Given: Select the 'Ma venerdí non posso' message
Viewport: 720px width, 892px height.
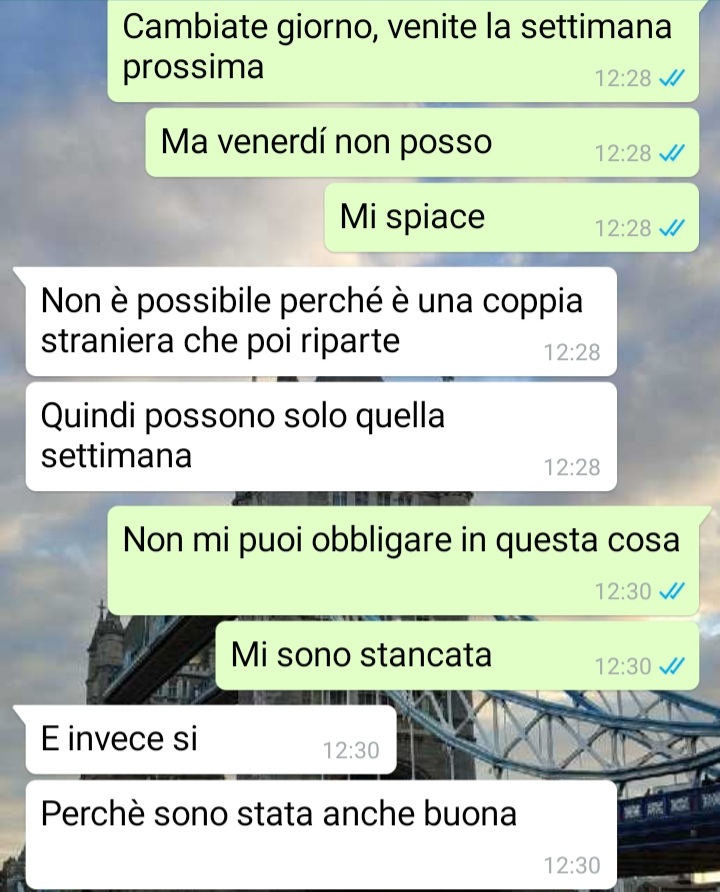Looking at the screenshot, I should pos(422,142).
